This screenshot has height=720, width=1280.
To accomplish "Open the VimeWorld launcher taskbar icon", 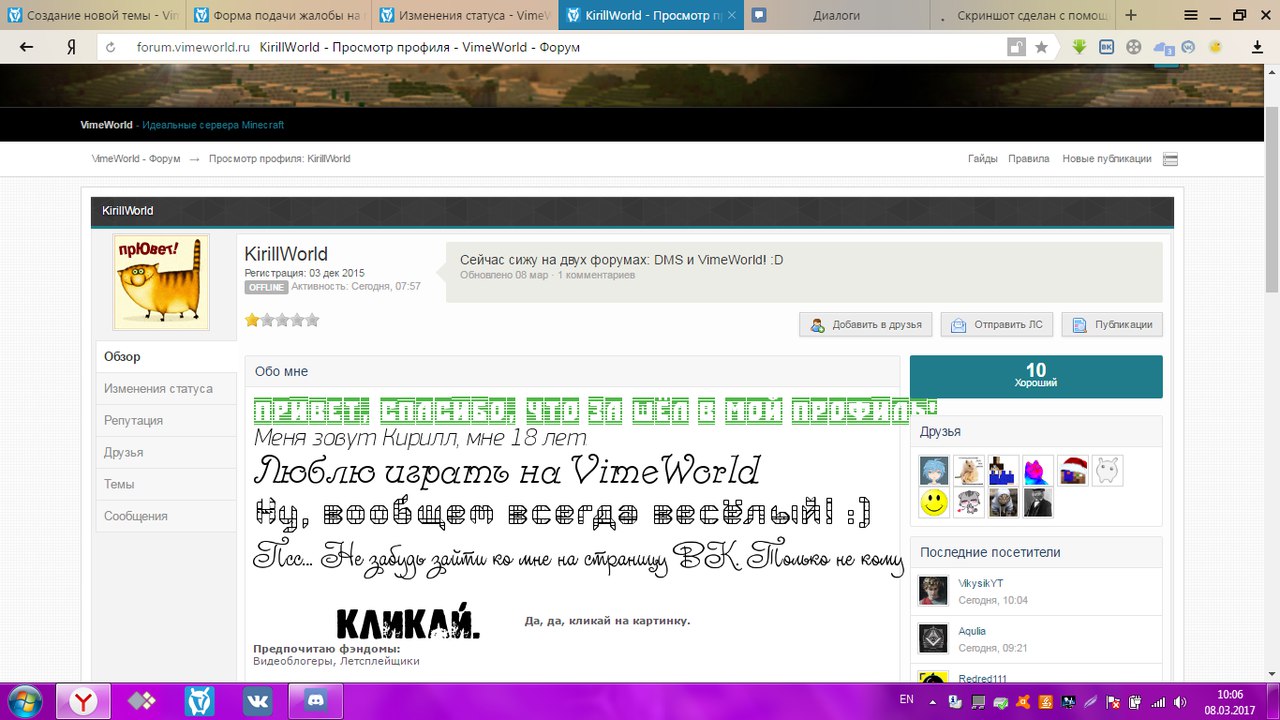I will [200, 701].
